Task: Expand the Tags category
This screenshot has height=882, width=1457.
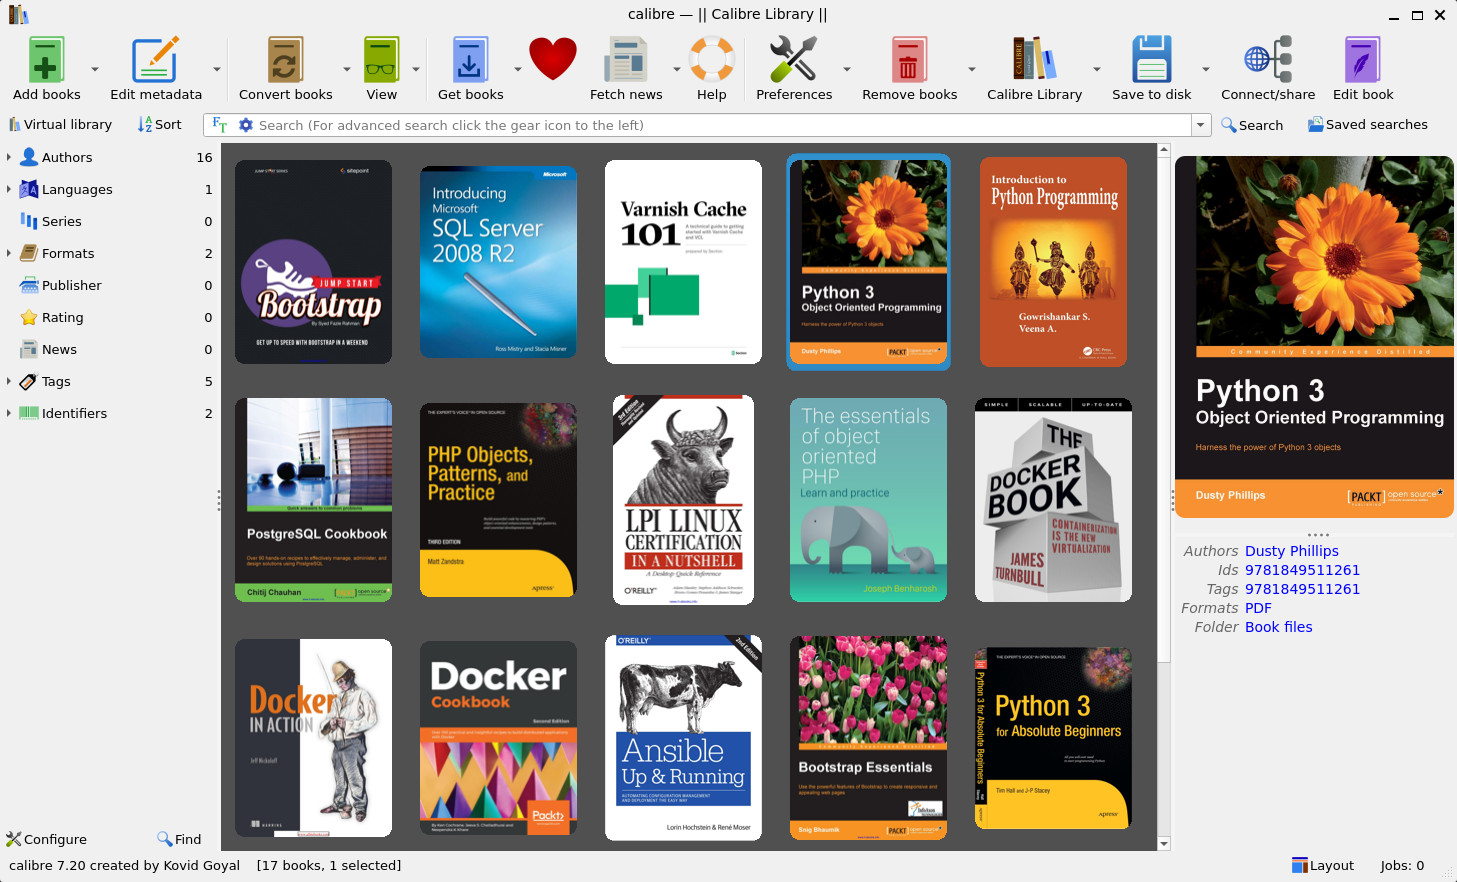Action: coord(9,381)
